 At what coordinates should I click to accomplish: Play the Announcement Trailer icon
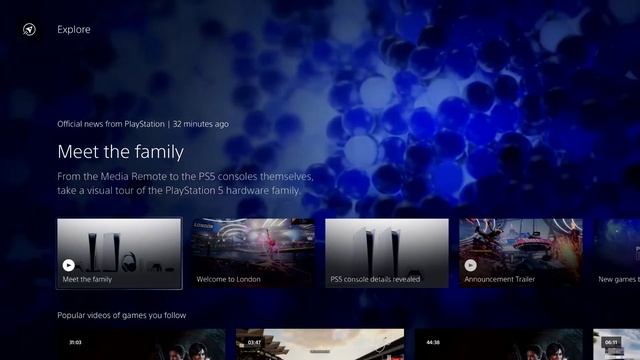coord(471,265)
